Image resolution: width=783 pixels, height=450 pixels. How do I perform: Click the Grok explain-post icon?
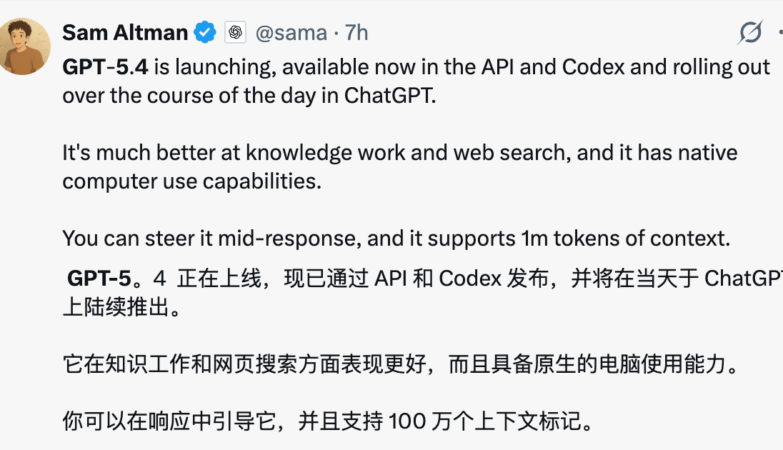tap(750, 33)
